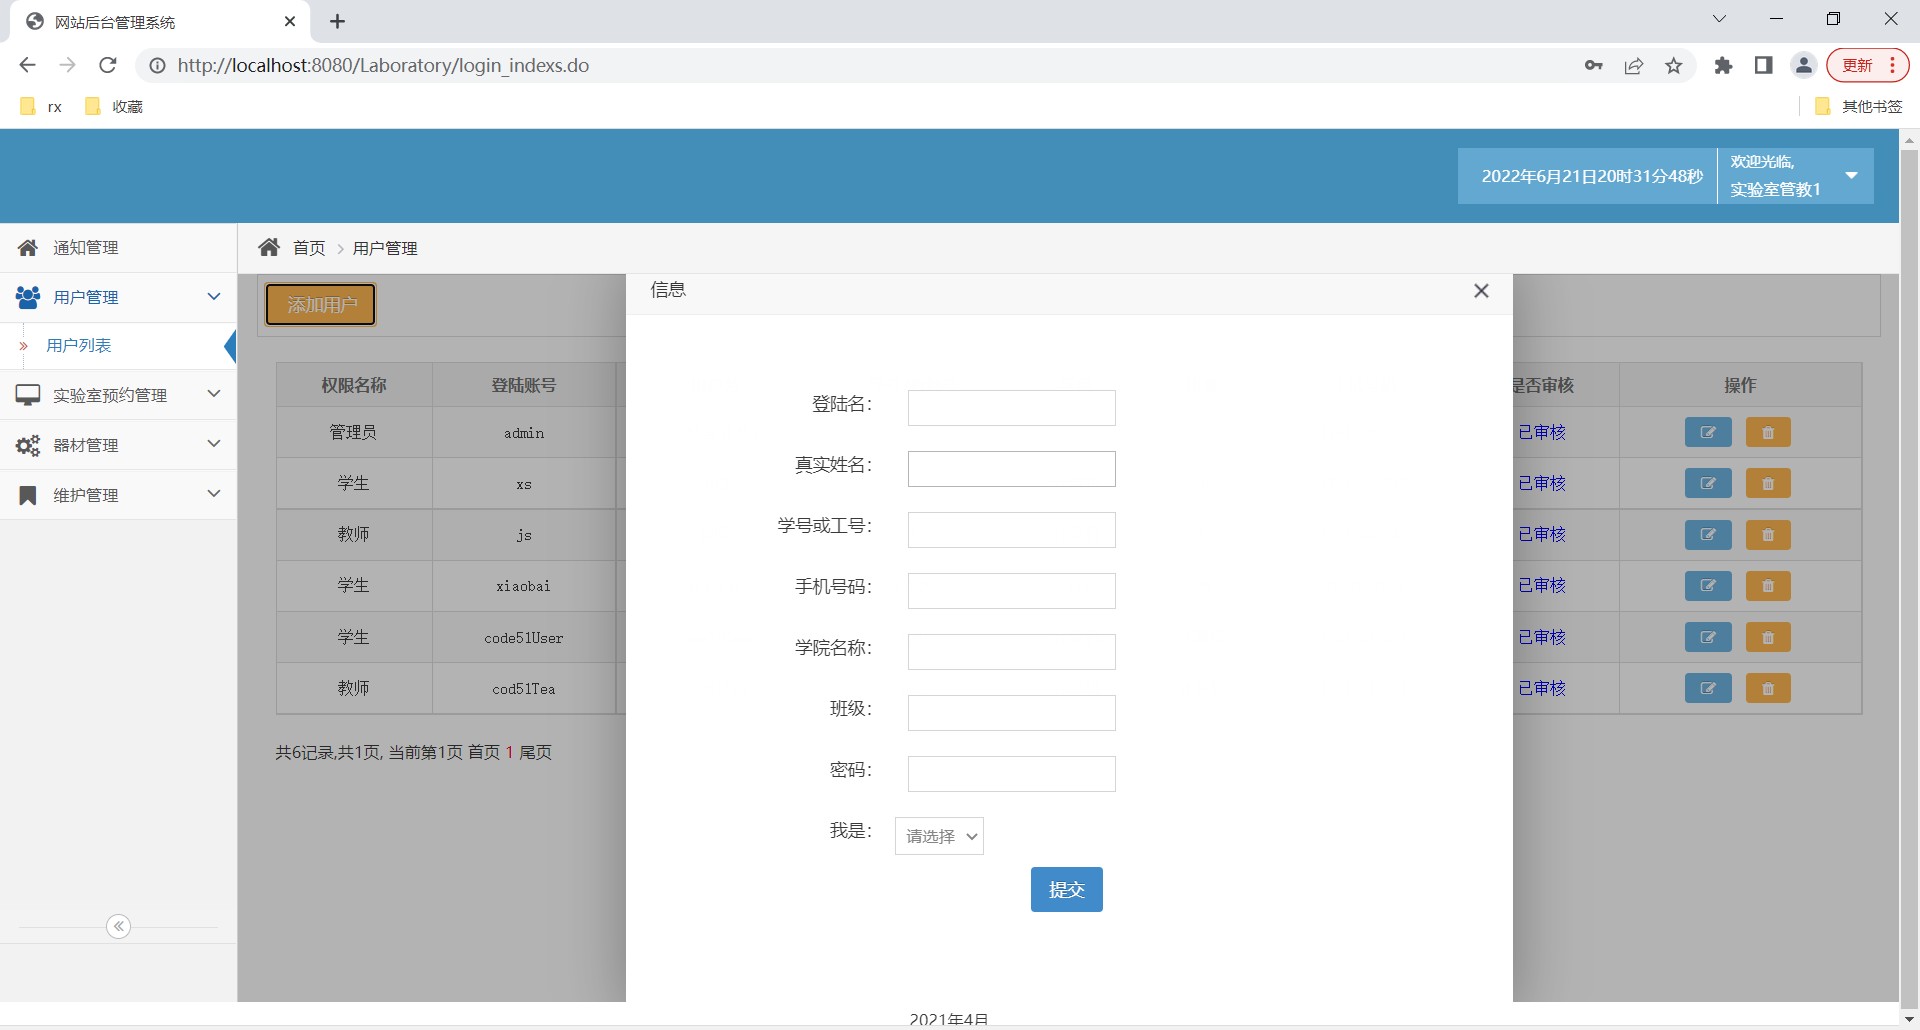Click the delete icon in code51User row
This screenshot has height=1030, width=1920.
[1768, 637]
